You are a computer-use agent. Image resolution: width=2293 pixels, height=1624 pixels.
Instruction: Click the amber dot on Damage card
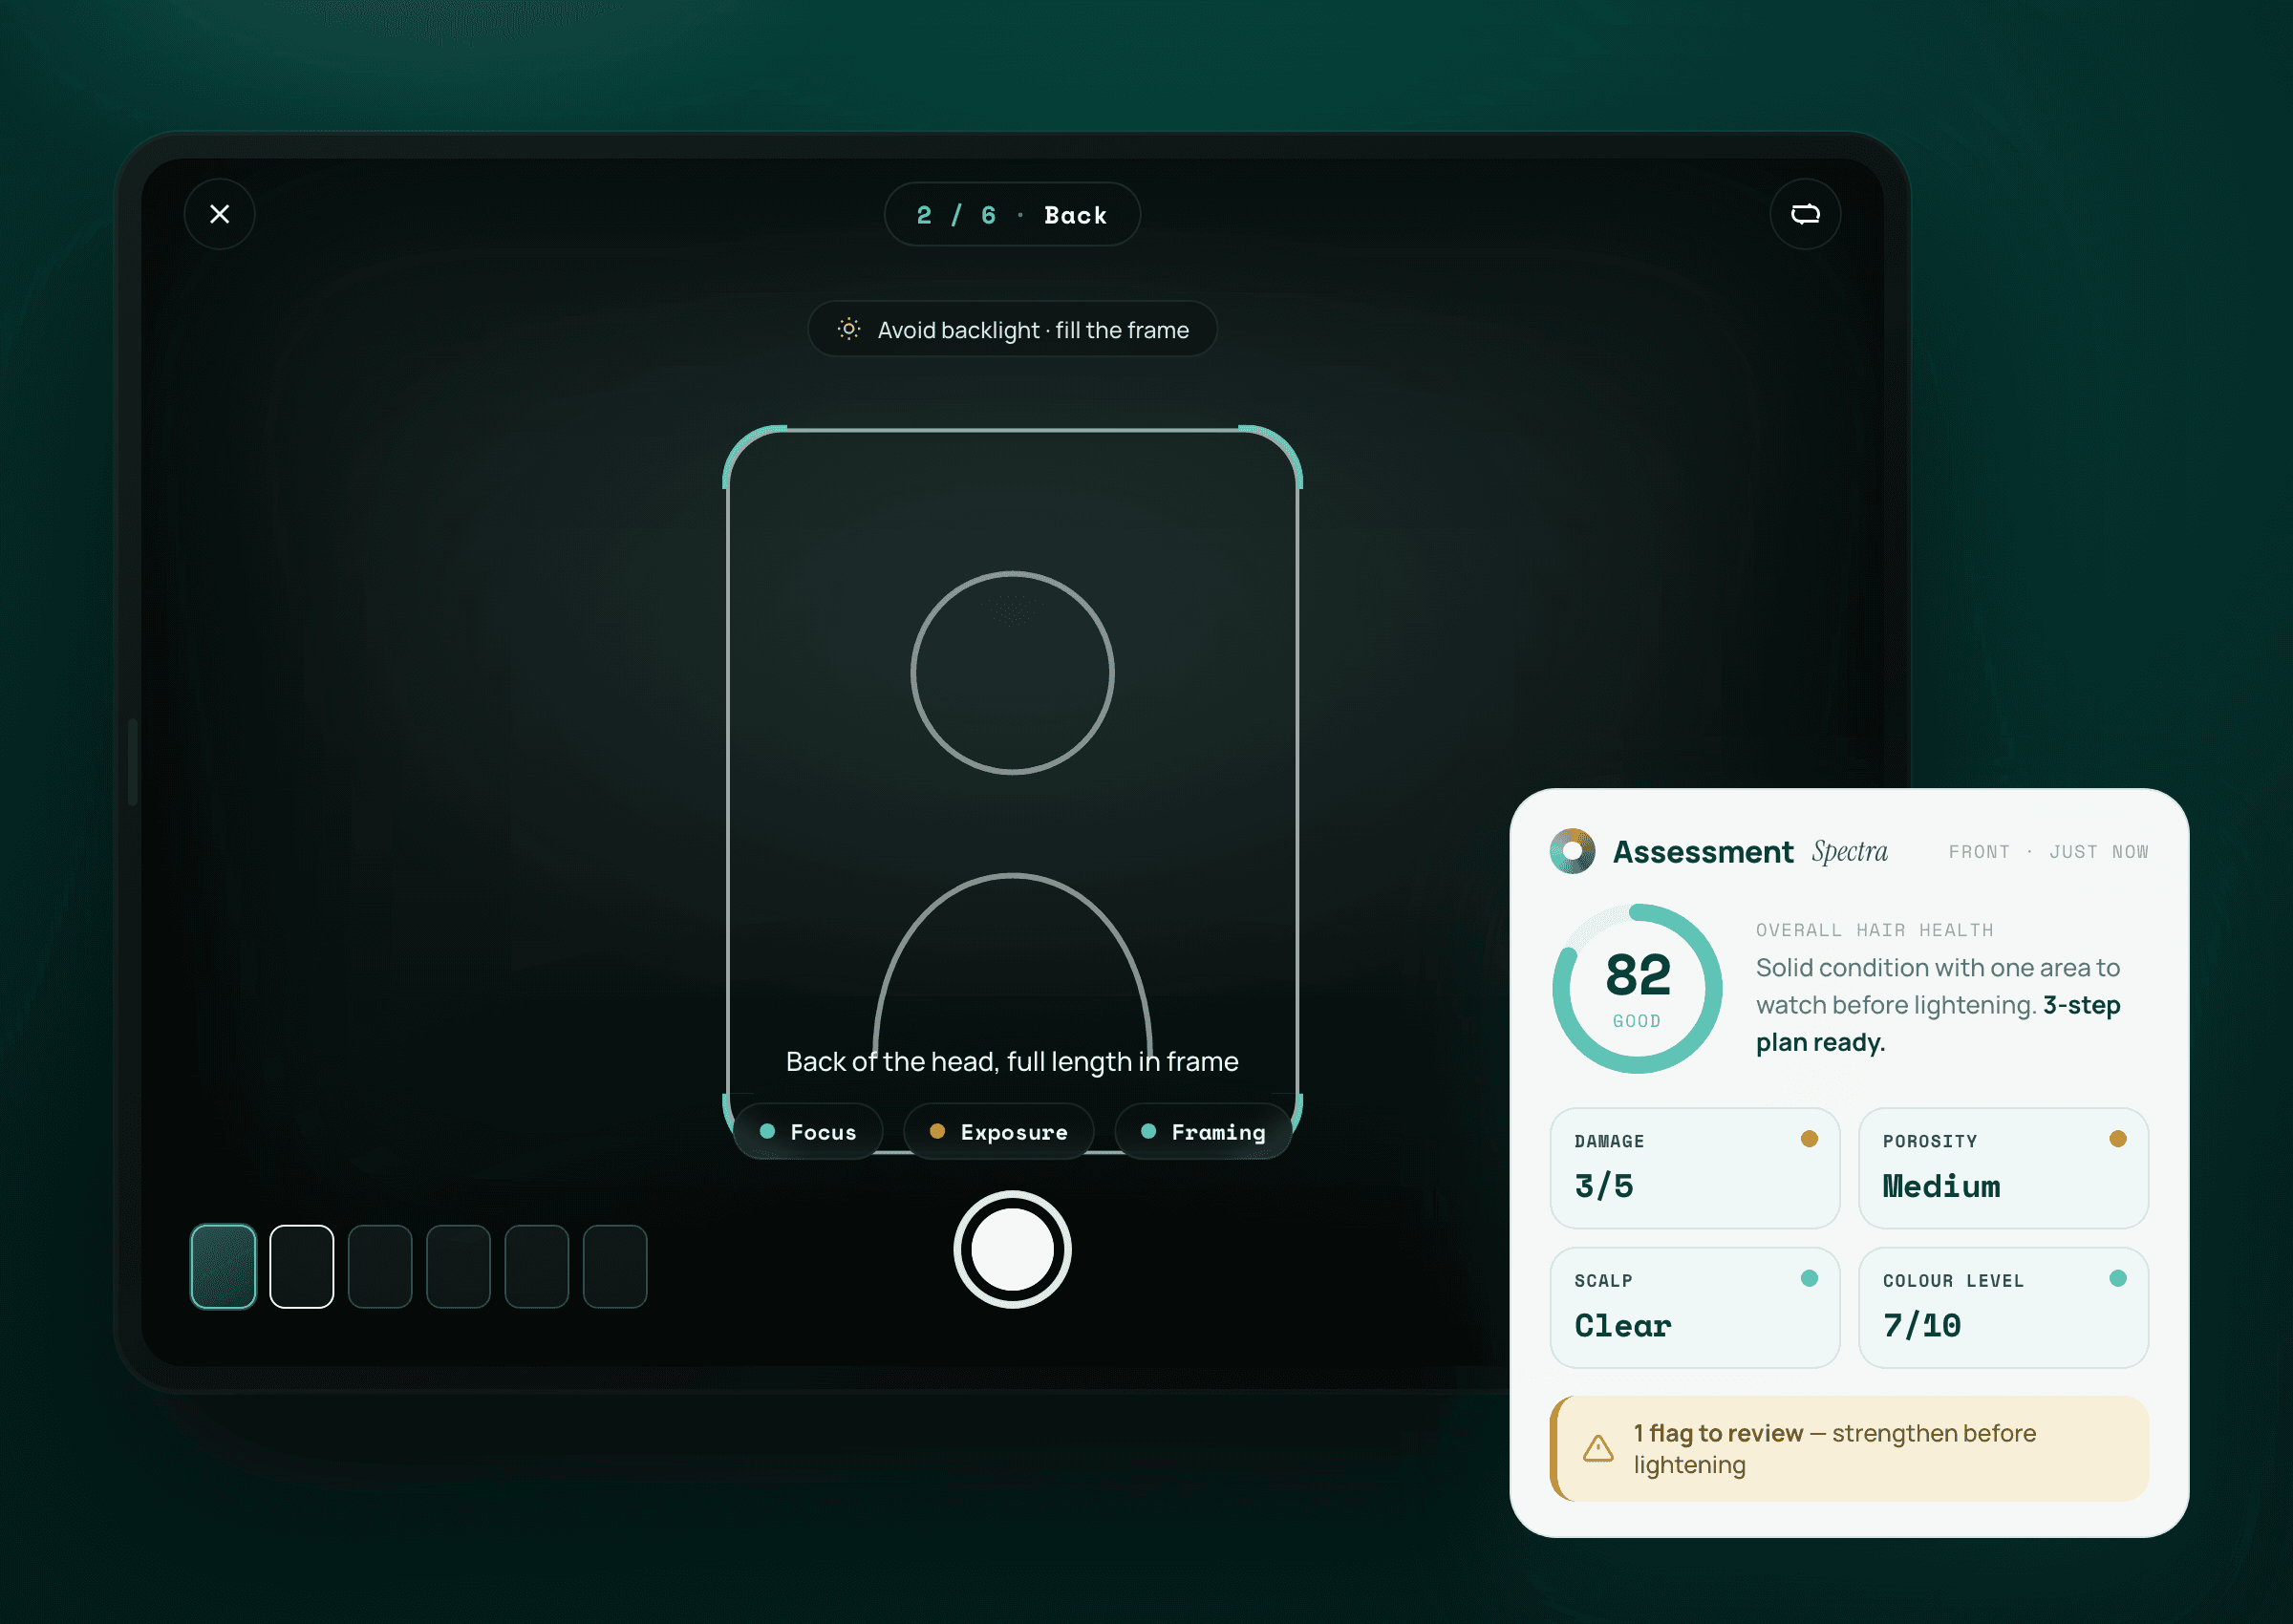click(x=1809, y=1138)
